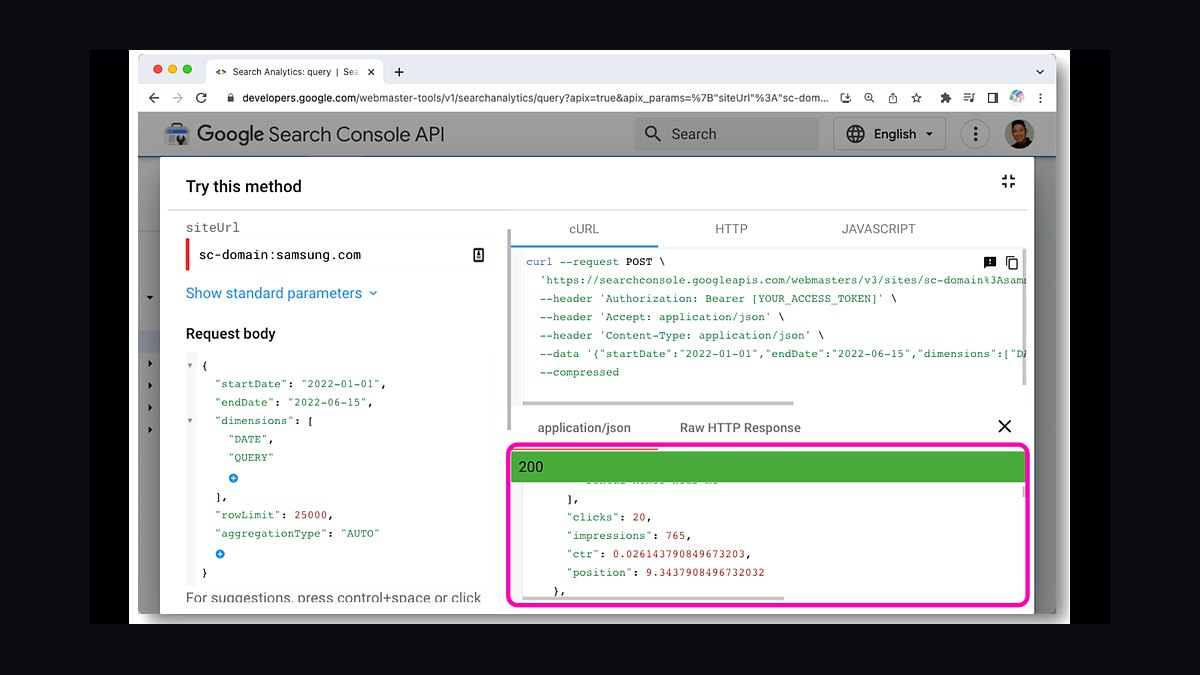Switch to the JAVASCRIPT tab

[x=878, y=229]
